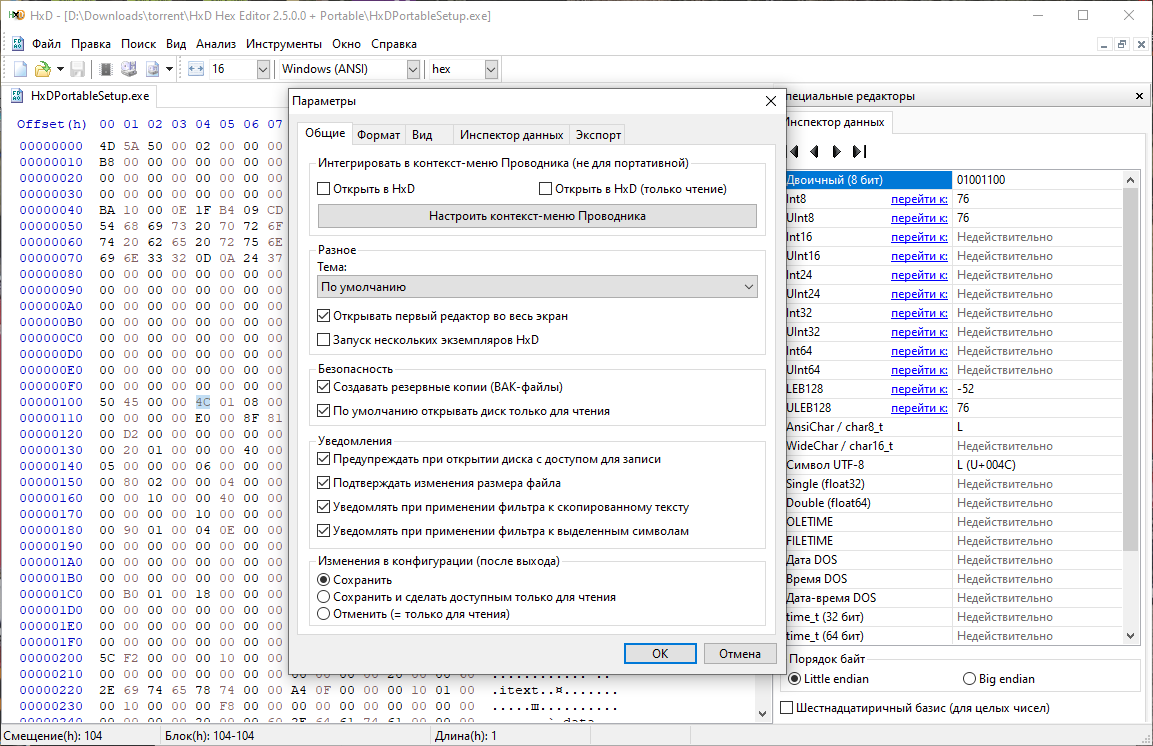Viewport: 1153px width, 746px height.
Task: Click the 'перейти к:' link for Int8
Action: (x=919, y=199)
